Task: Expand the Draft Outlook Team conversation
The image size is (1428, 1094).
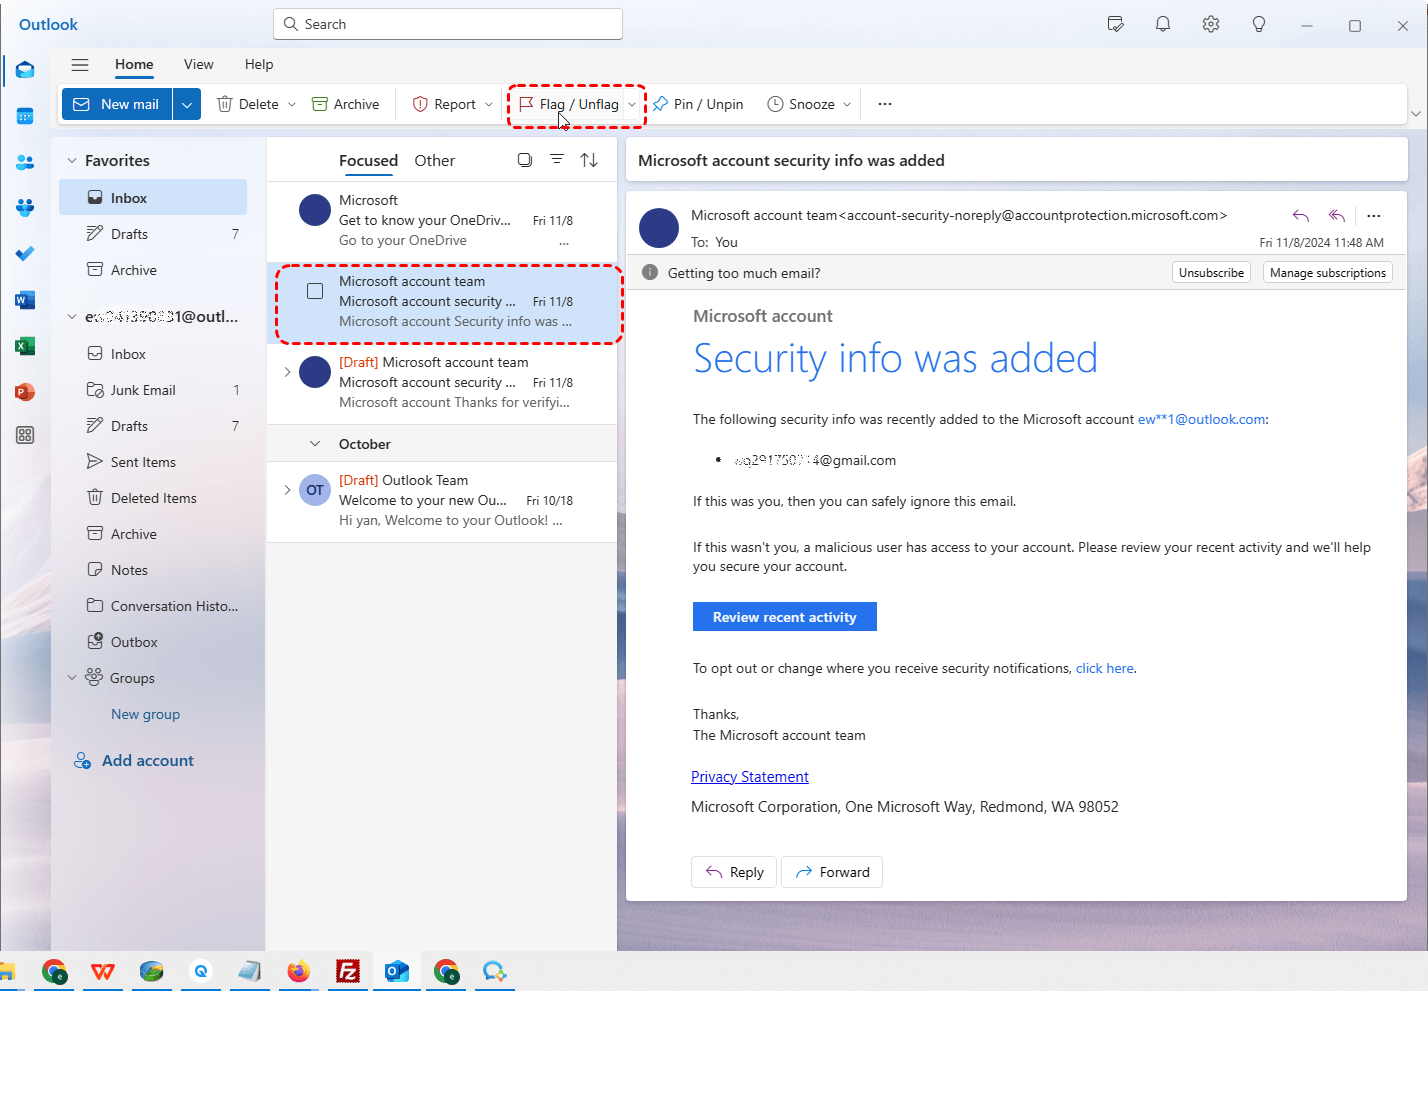Action: click(287, 490)
